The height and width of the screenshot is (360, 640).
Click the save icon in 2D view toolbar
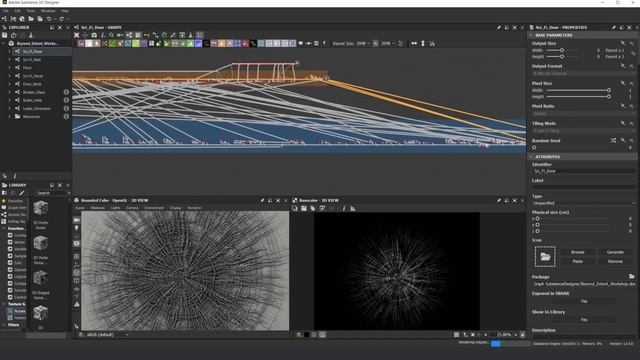(304, 209)
